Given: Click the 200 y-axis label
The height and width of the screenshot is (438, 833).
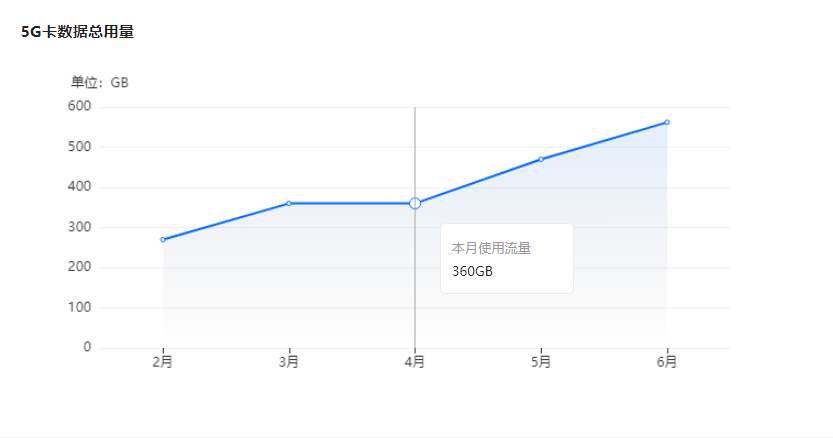Looking at the screenshot, I should (x=80, y=267).
